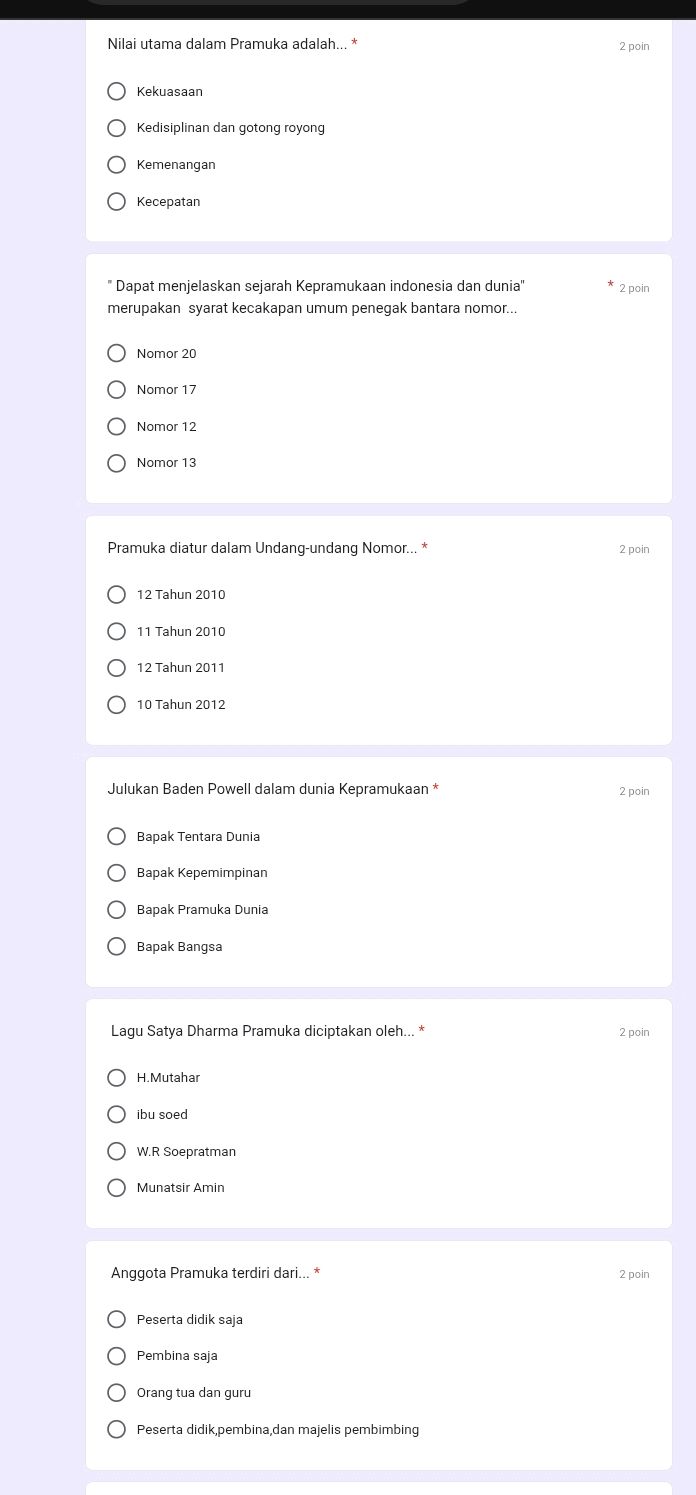Pick the "12 Tahun 2011" answer
Screen dimensions: 696x1495
pos(117,668)
